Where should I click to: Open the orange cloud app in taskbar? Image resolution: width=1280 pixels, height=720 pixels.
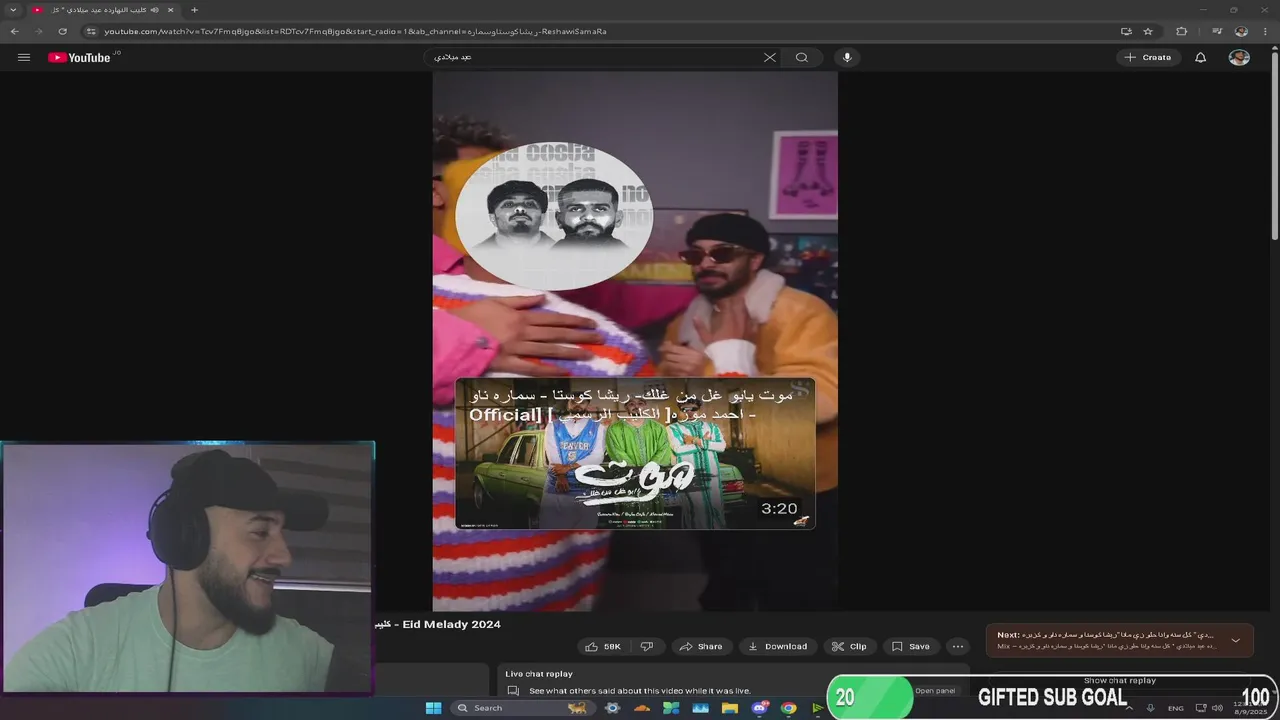tap(642, 708)
